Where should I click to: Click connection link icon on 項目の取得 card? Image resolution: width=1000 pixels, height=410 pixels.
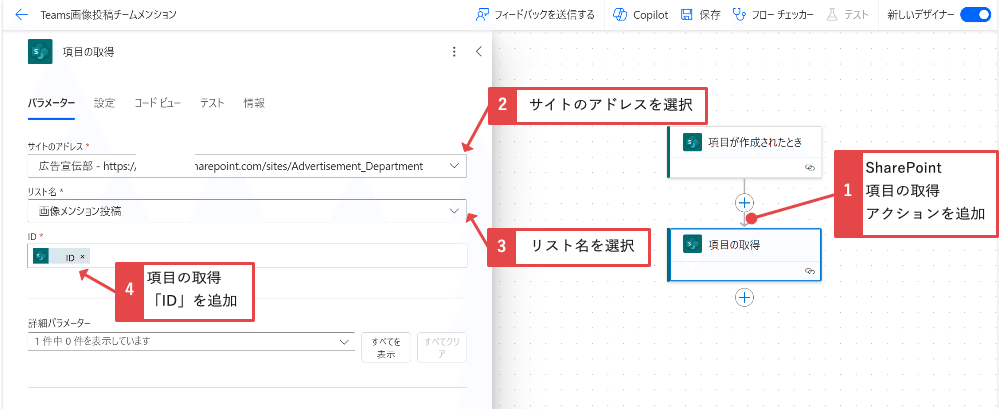coord(810,271)
